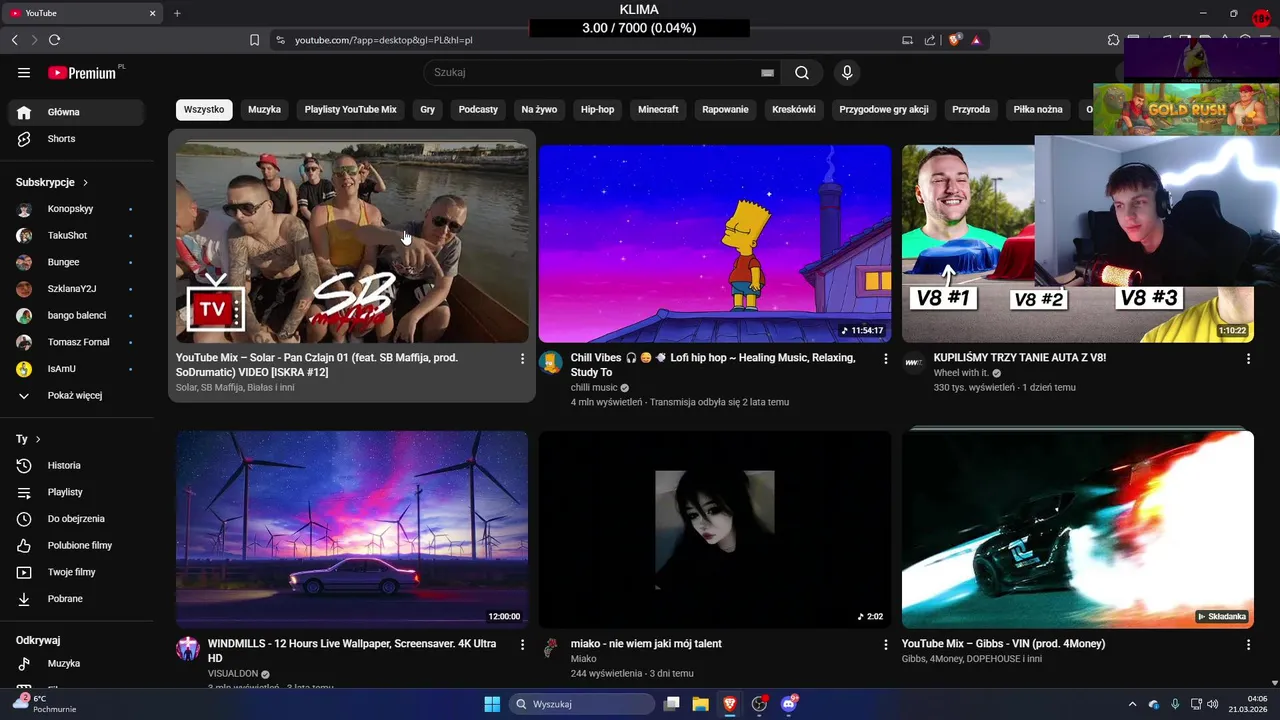Select Przygodowe gry akcji filter chip

(884, 110)
